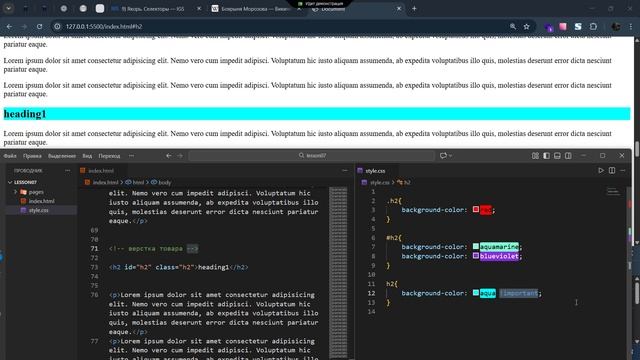The height and width of the screenshot is (360, 640).
Task: Toggle the primary sidebar visibility
Action: pyautogui.click(x=546, y=156)
